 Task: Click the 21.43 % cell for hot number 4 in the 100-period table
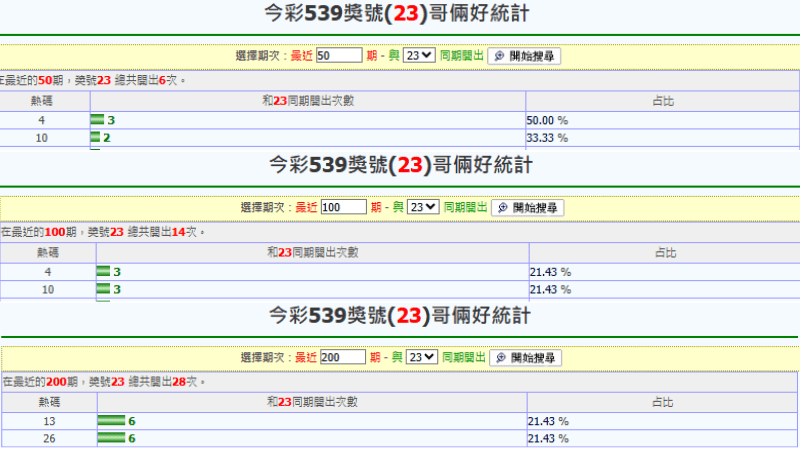(x=664, y=272)
